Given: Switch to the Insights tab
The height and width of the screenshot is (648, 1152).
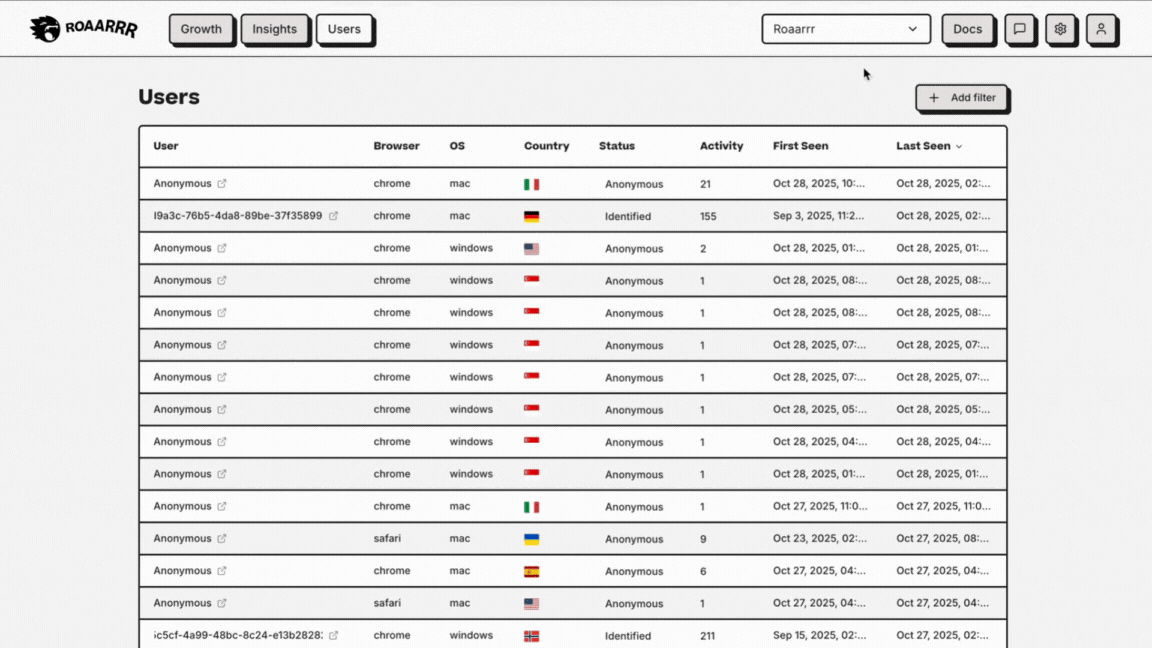Looking at the screenshot, I should (275, 29).
